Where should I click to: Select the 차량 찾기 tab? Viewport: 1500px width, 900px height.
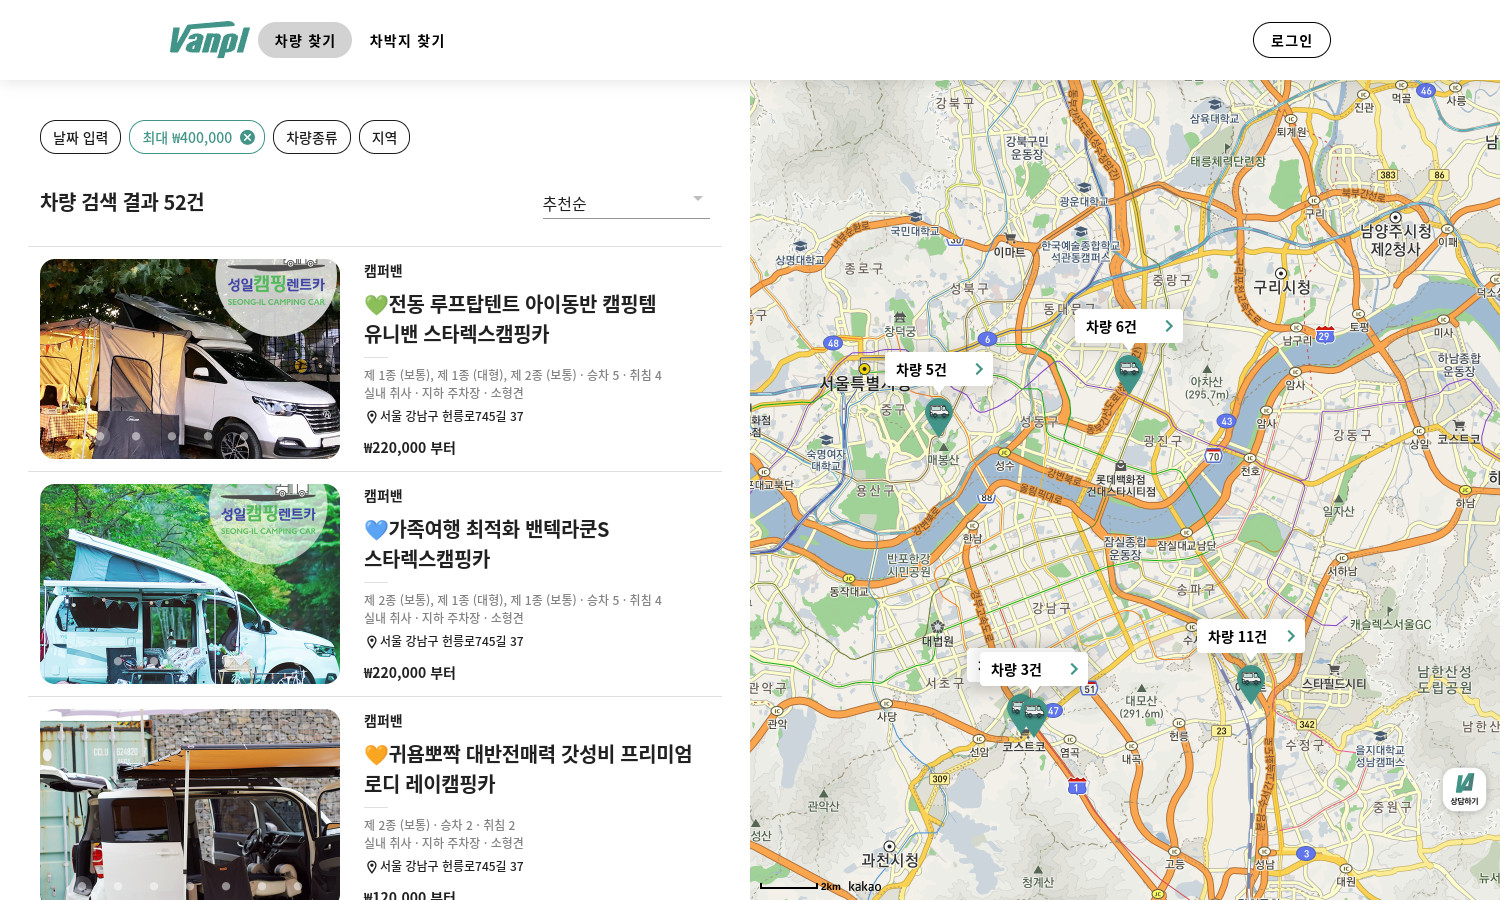click(305, 41)
